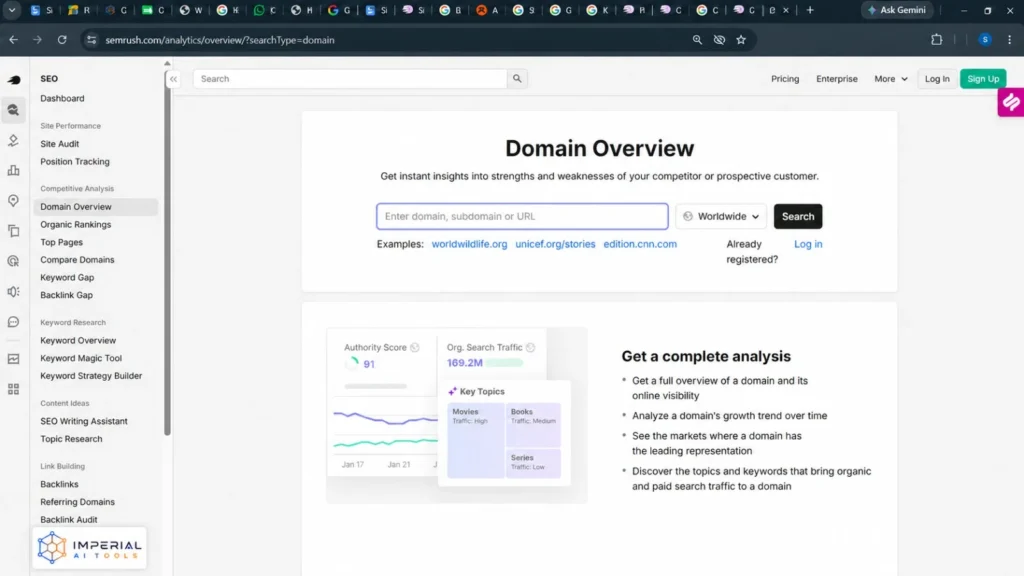This screenshot has width=1024, height=576.
Task: Open the App Center grid icon
Action: pyautogui.click(x=13, y=389)
